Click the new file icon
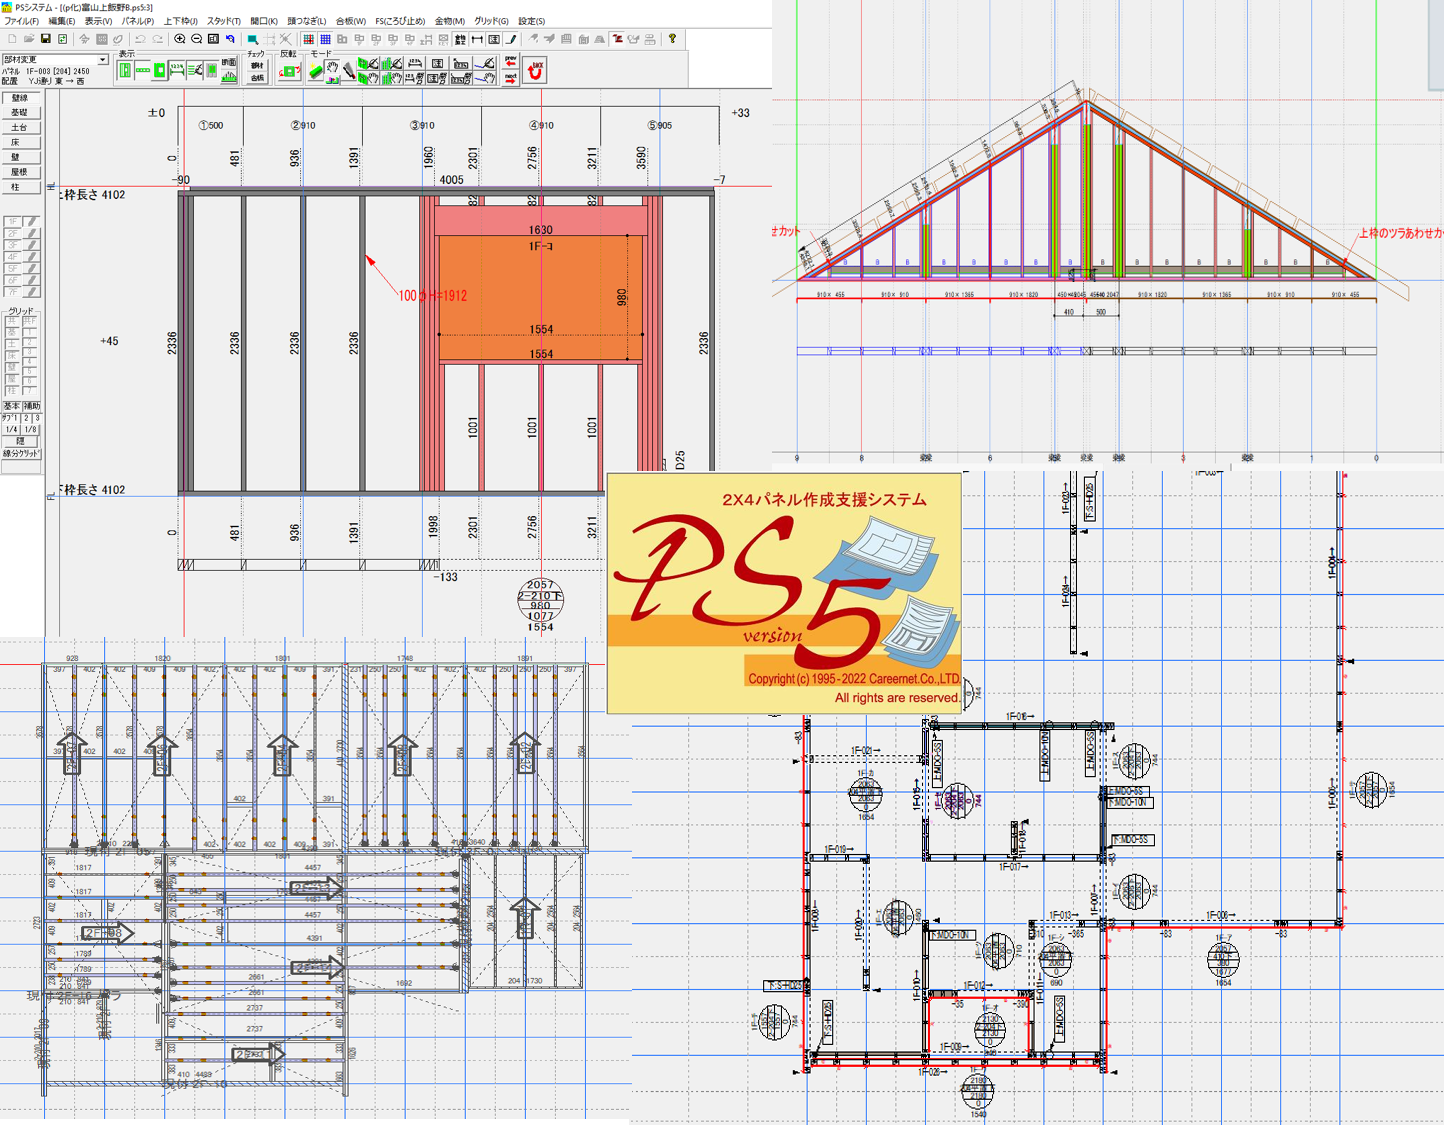The width and height of the screenshot is (1444, 1125). tap(12, 39)
